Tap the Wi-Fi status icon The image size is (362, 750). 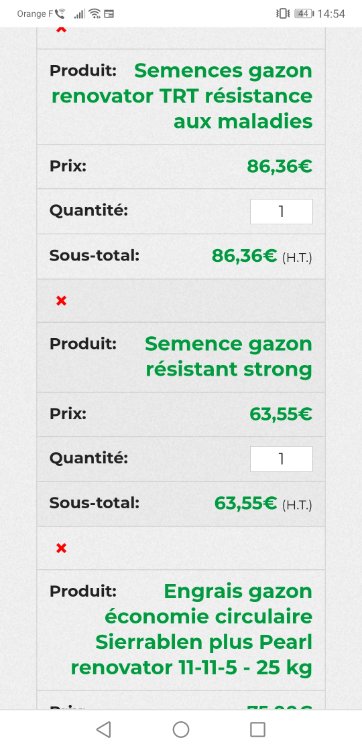pyautogui.click(x=95, y=14)
